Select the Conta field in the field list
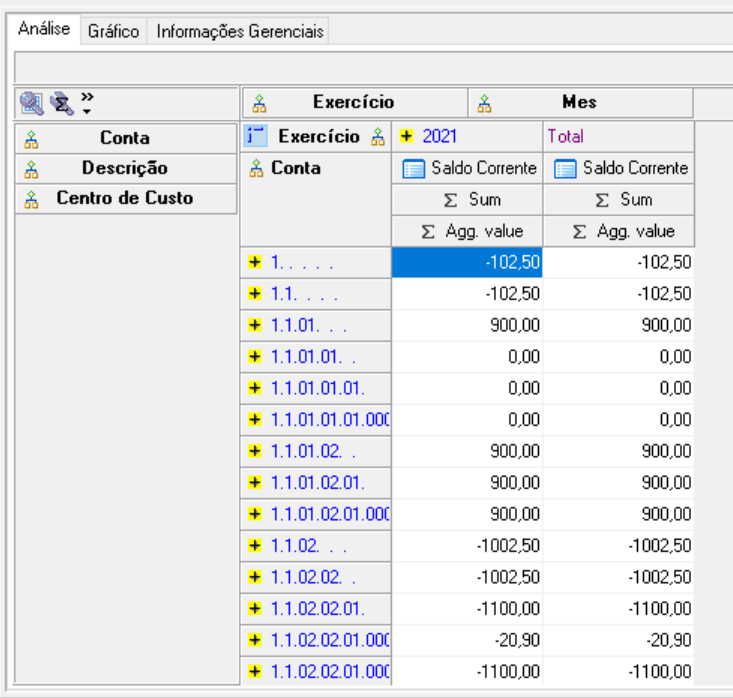Viewport: 733px width, 698px height. point(126,138)
